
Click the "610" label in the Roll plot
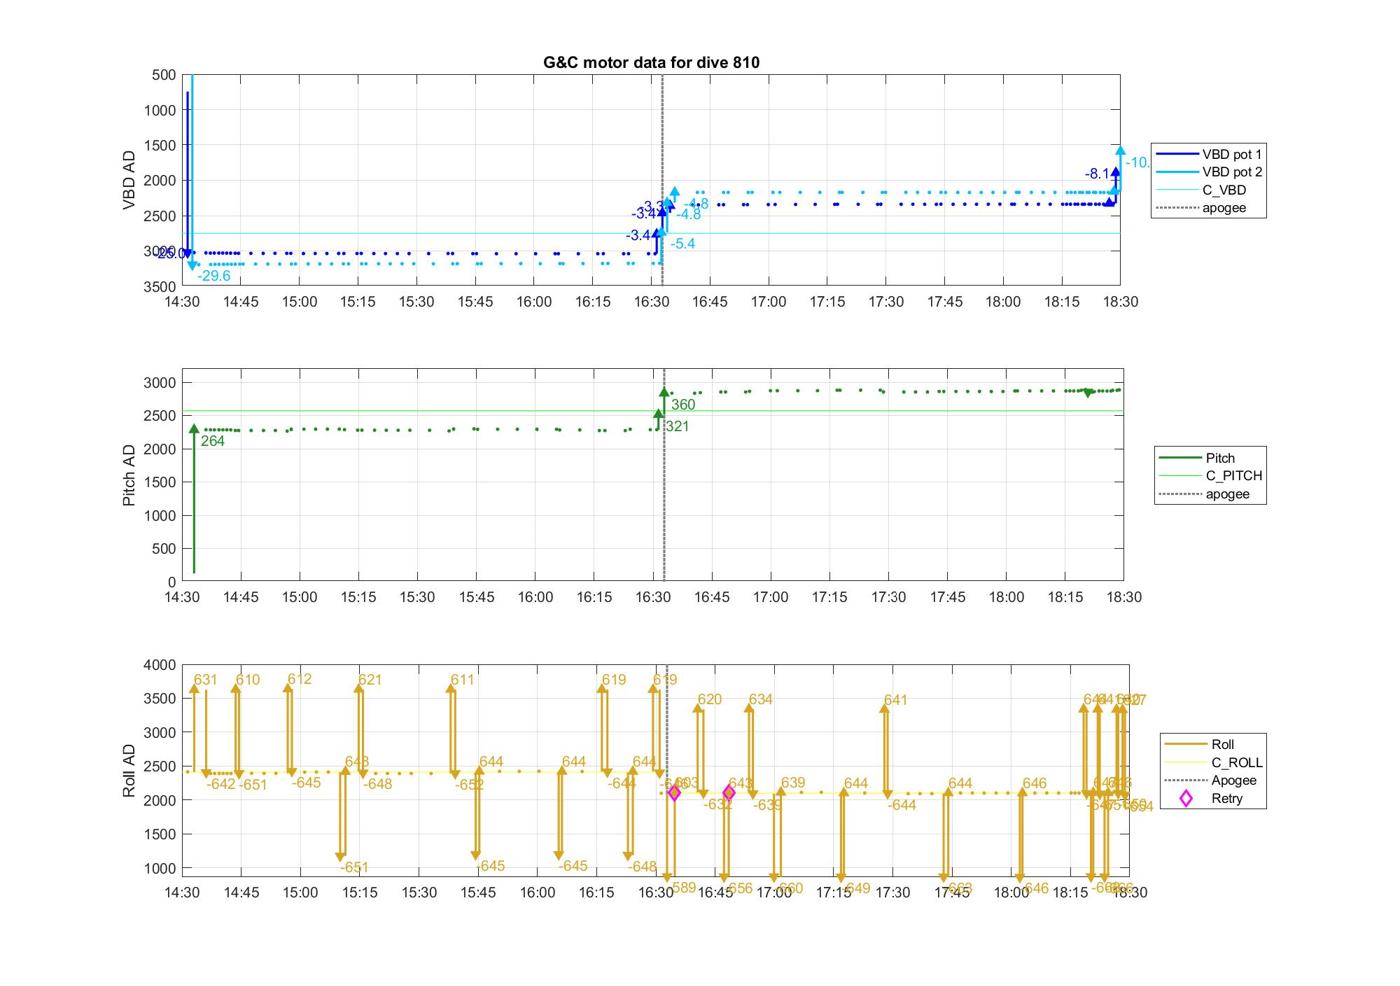click(x=248, y=680)
